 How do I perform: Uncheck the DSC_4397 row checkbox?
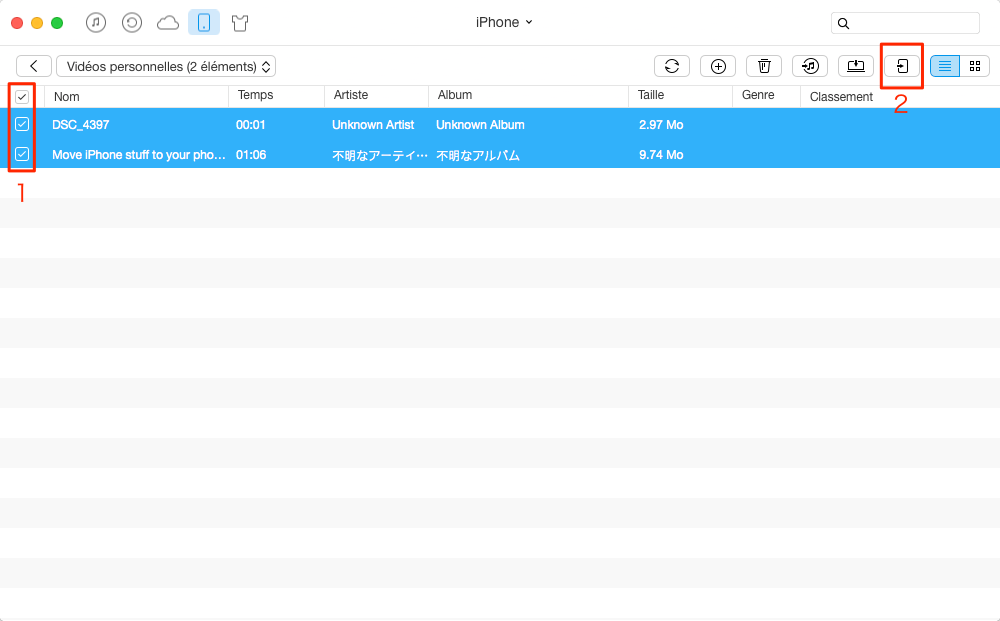[22, 124]
